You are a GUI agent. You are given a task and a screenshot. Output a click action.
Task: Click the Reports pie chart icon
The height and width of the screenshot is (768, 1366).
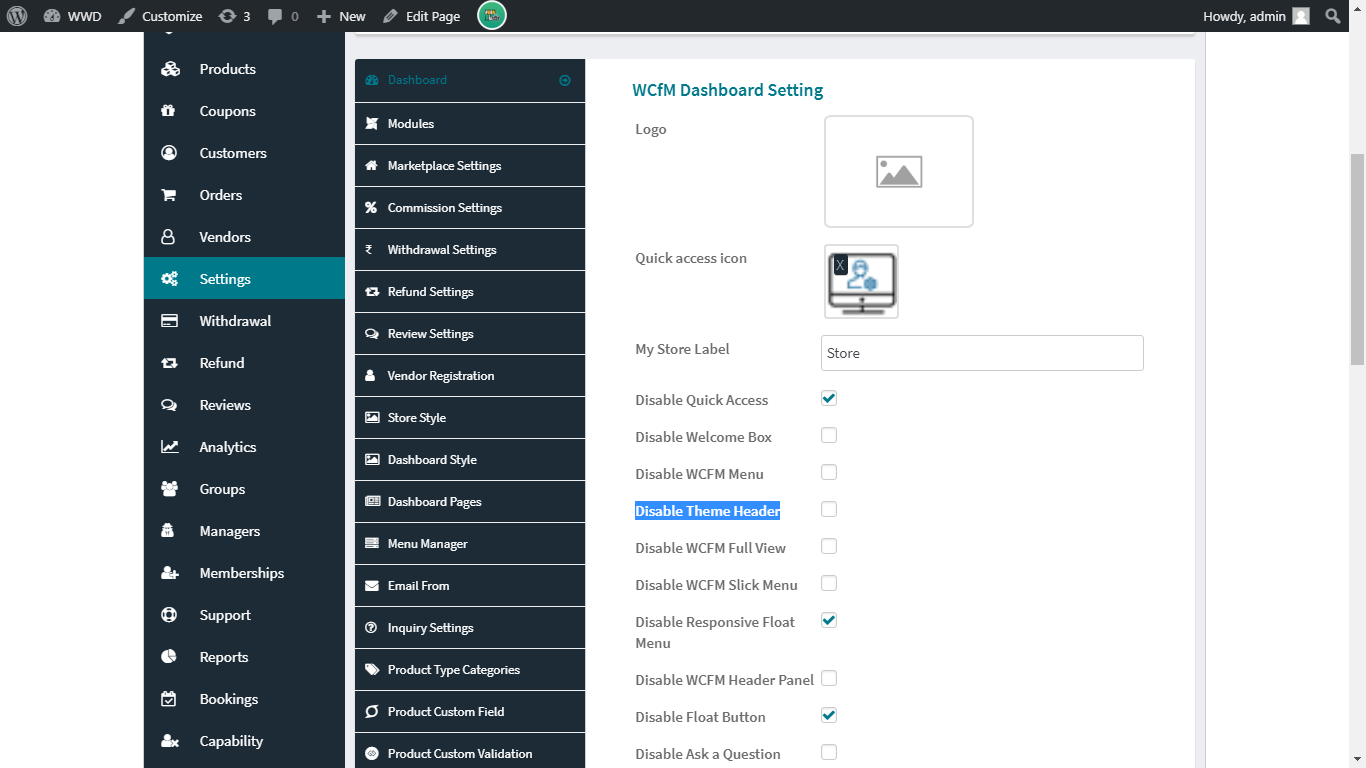[169, 657]
